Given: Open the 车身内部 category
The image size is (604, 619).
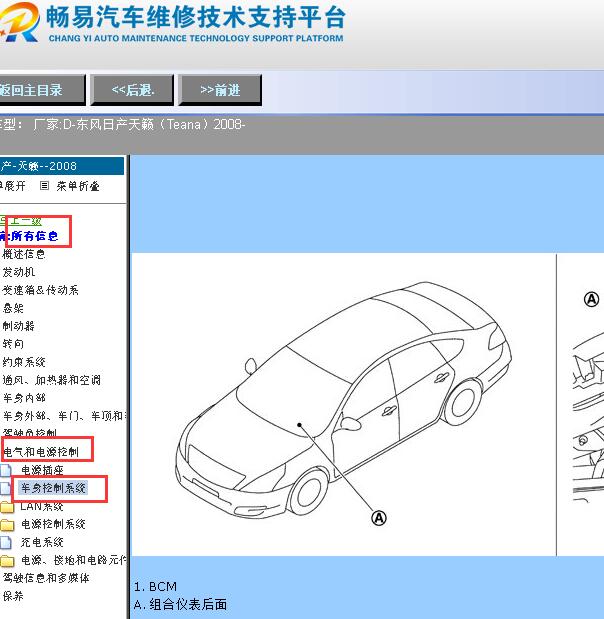Looking at the screenshot, I should tap(24, 398).
